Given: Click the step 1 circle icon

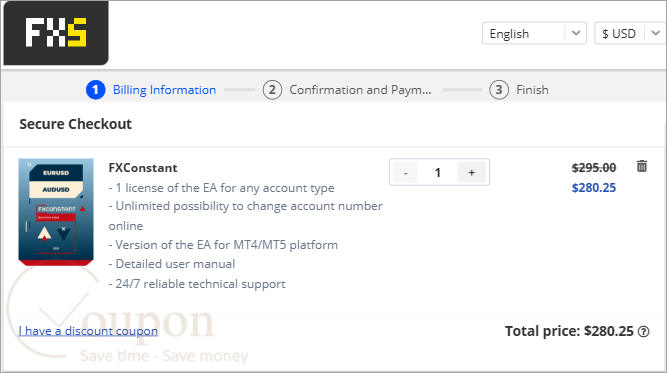Looking at the screenshot, I should point(96,90).
